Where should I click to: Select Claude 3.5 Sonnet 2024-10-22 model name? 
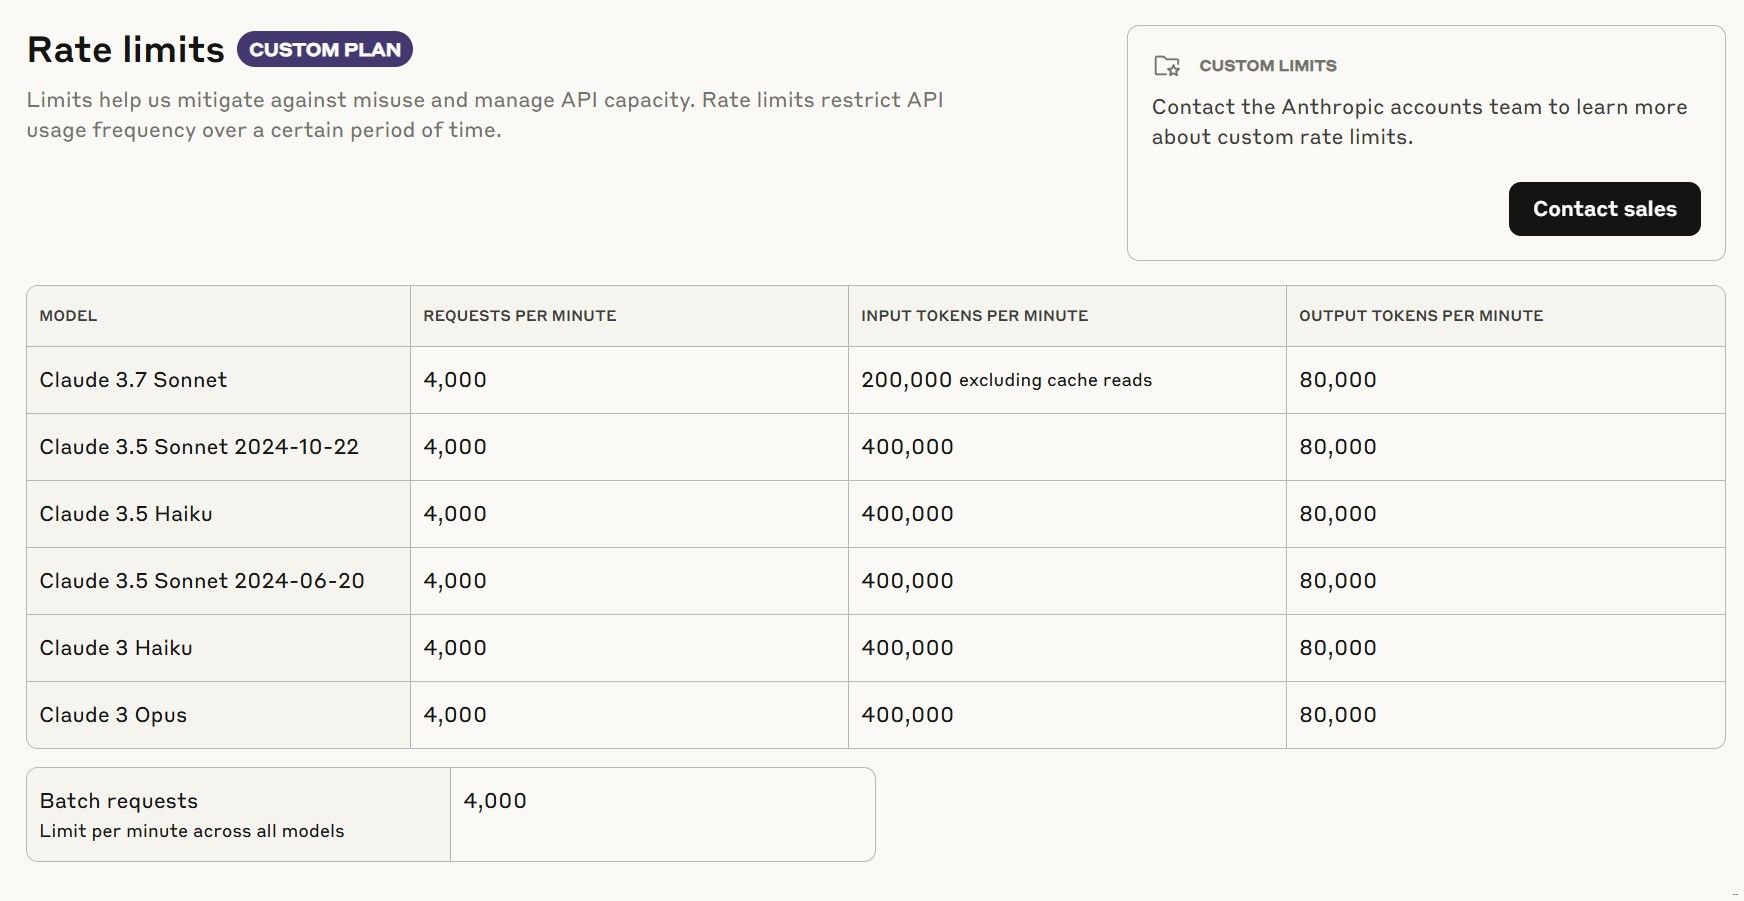(x=199, y=447)
